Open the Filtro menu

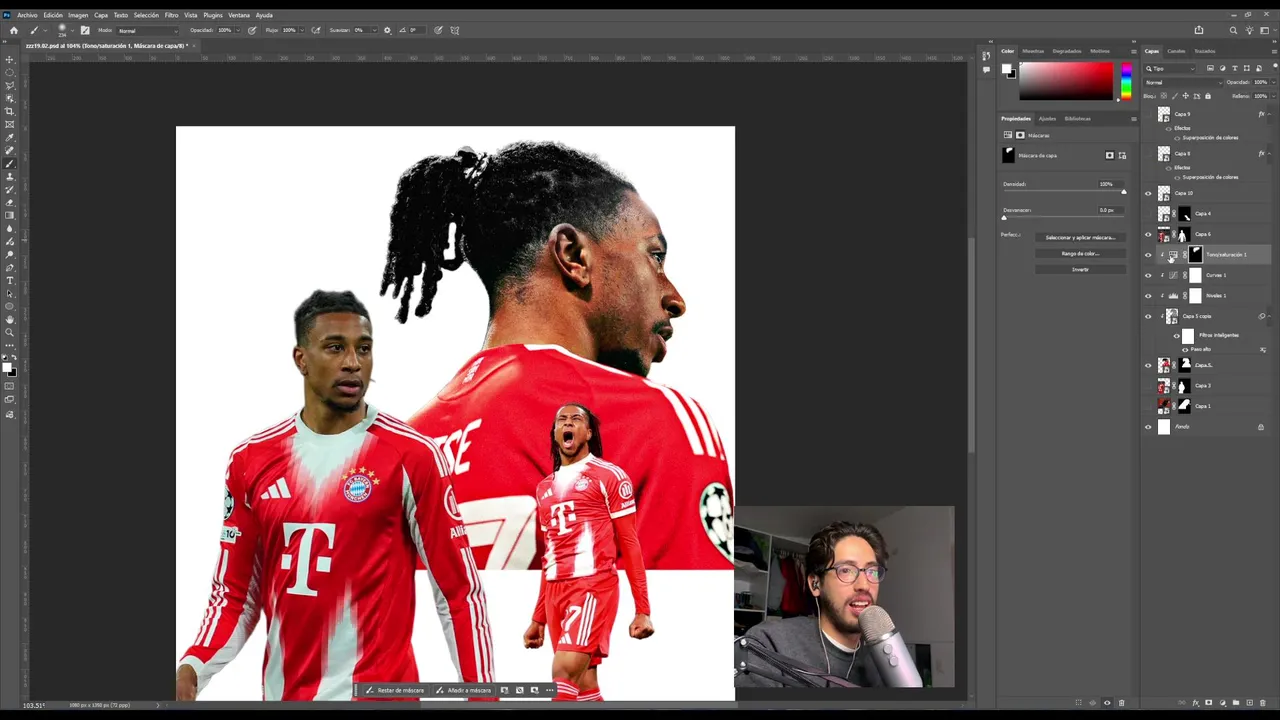click(x=171, y=15)
